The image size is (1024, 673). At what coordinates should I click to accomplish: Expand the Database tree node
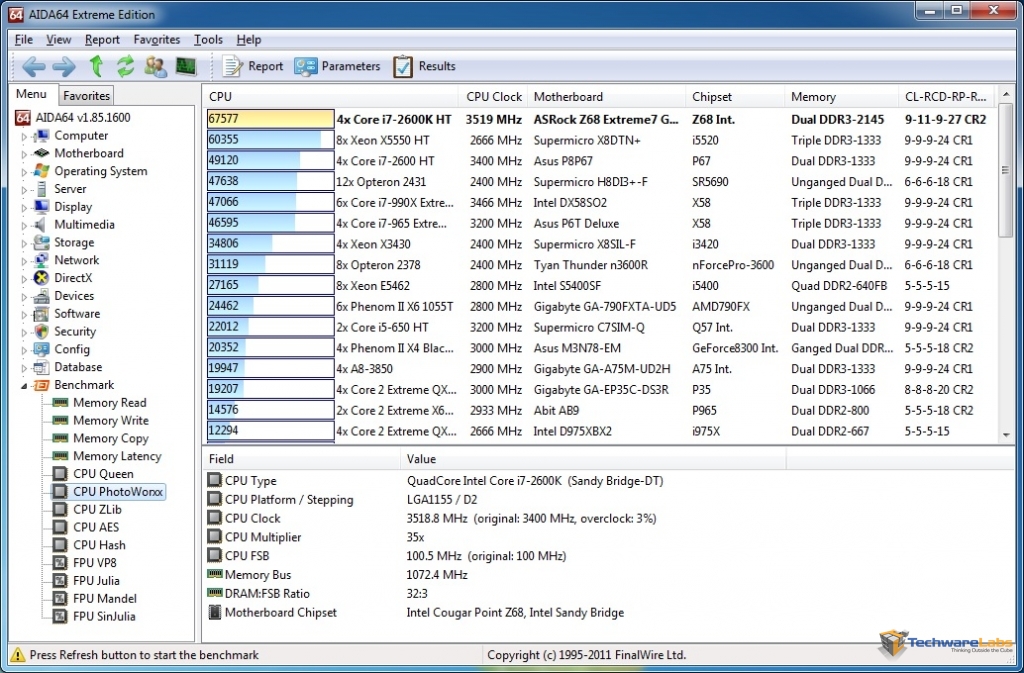tap(25, 368)
